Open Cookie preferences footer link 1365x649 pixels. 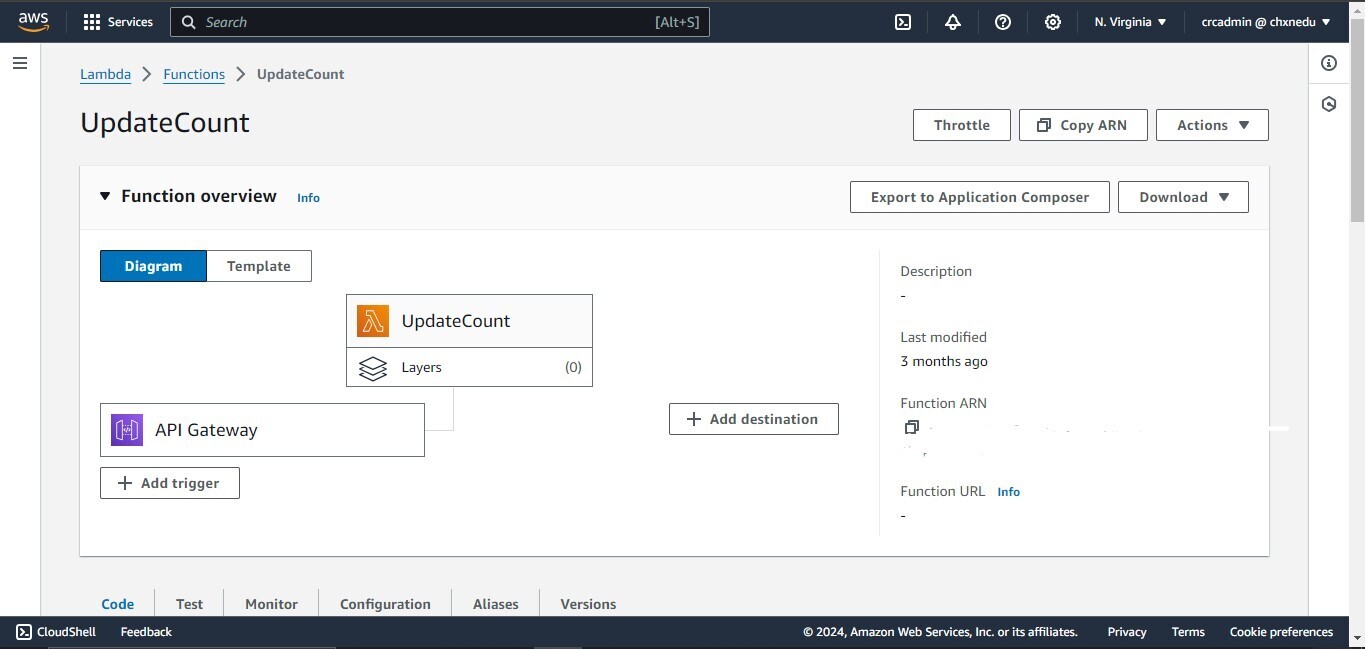[1281, 632]
